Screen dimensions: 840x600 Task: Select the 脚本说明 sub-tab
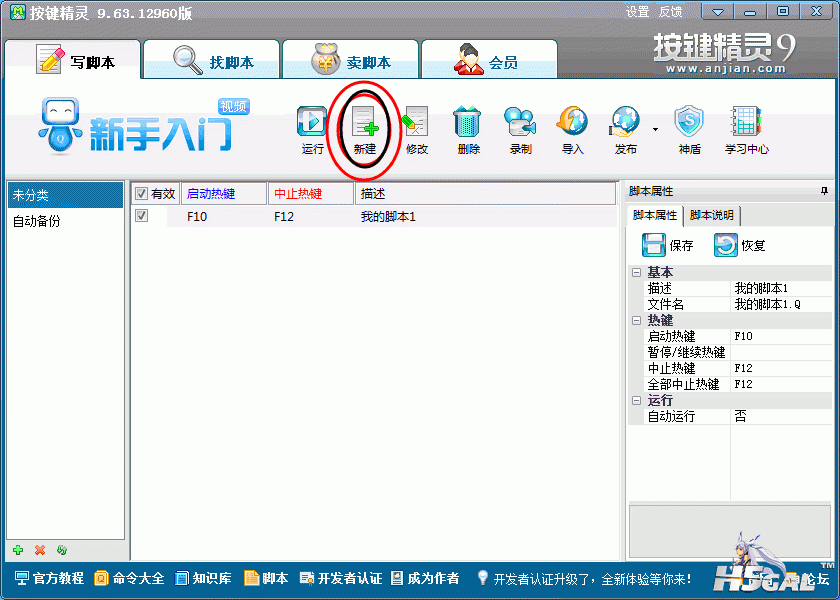point(712,215)
